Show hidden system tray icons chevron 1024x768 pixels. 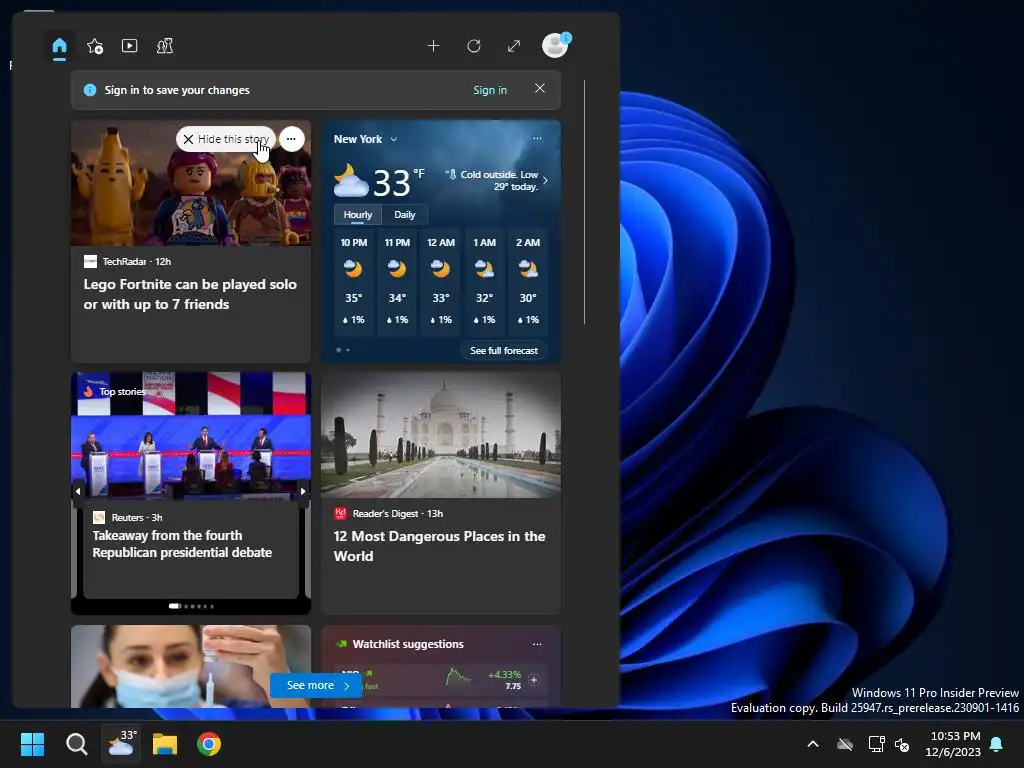click(813, 744)
